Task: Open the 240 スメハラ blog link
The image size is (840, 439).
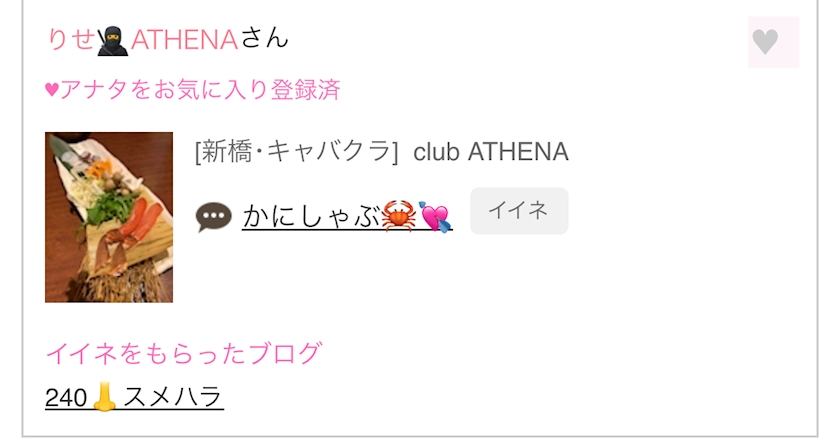Action: (134, 397)
